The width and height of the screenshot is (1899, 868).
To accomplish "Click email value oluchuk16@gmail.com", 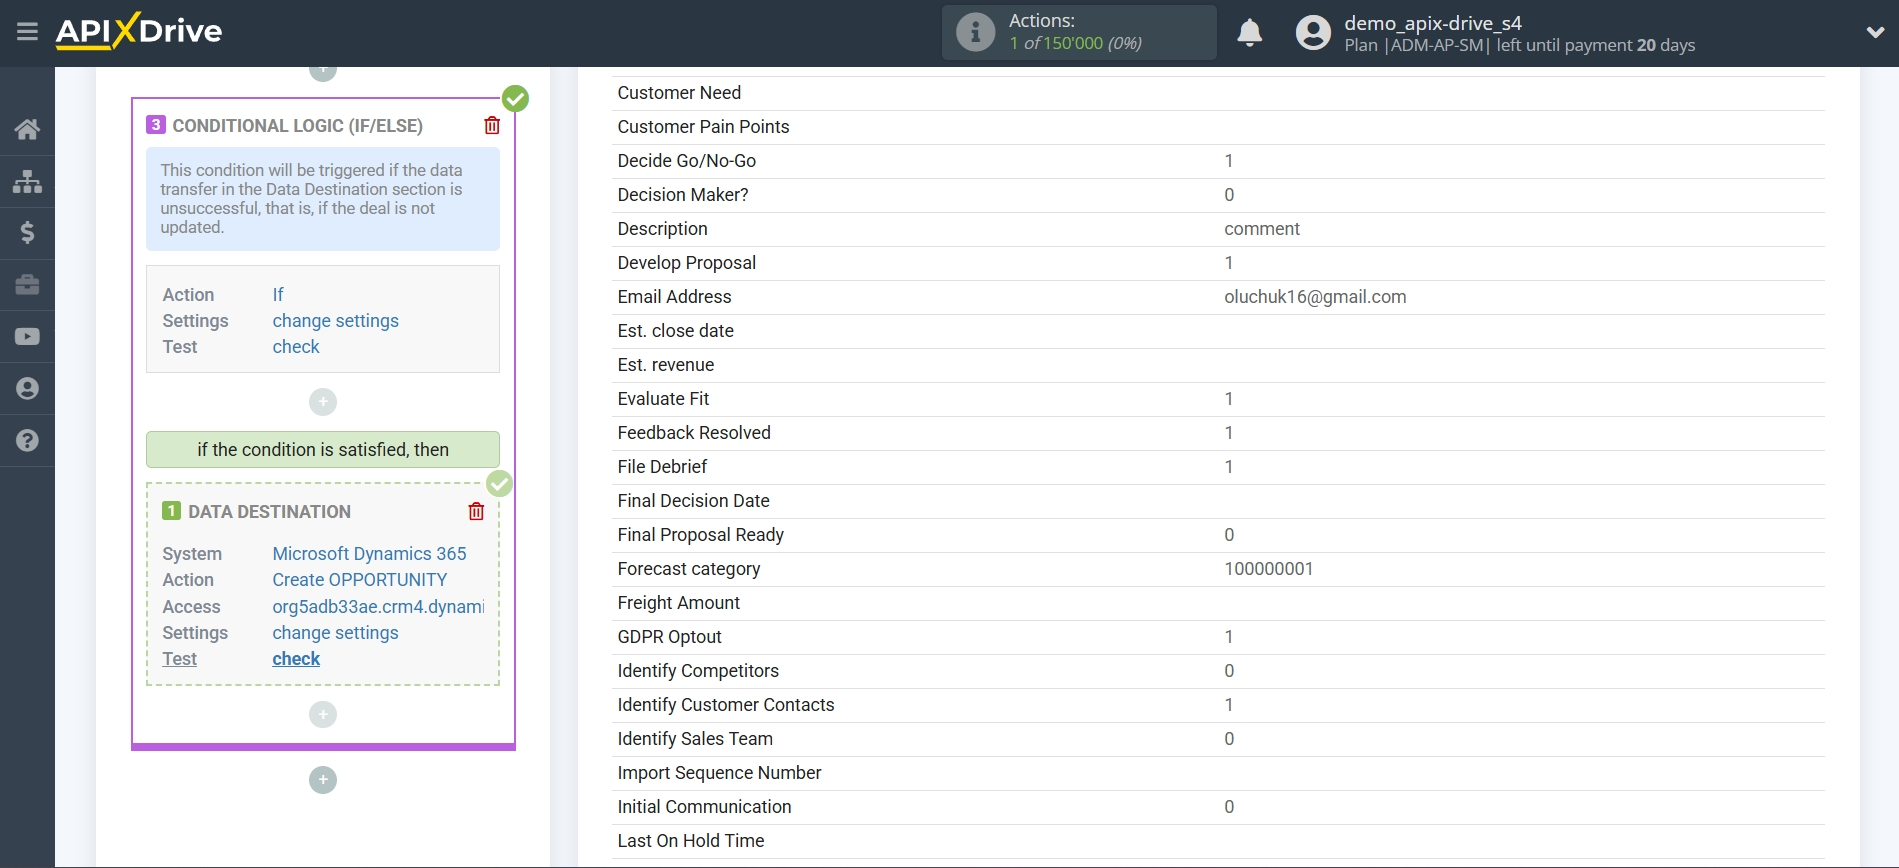I will click(x=1315, y=297).
